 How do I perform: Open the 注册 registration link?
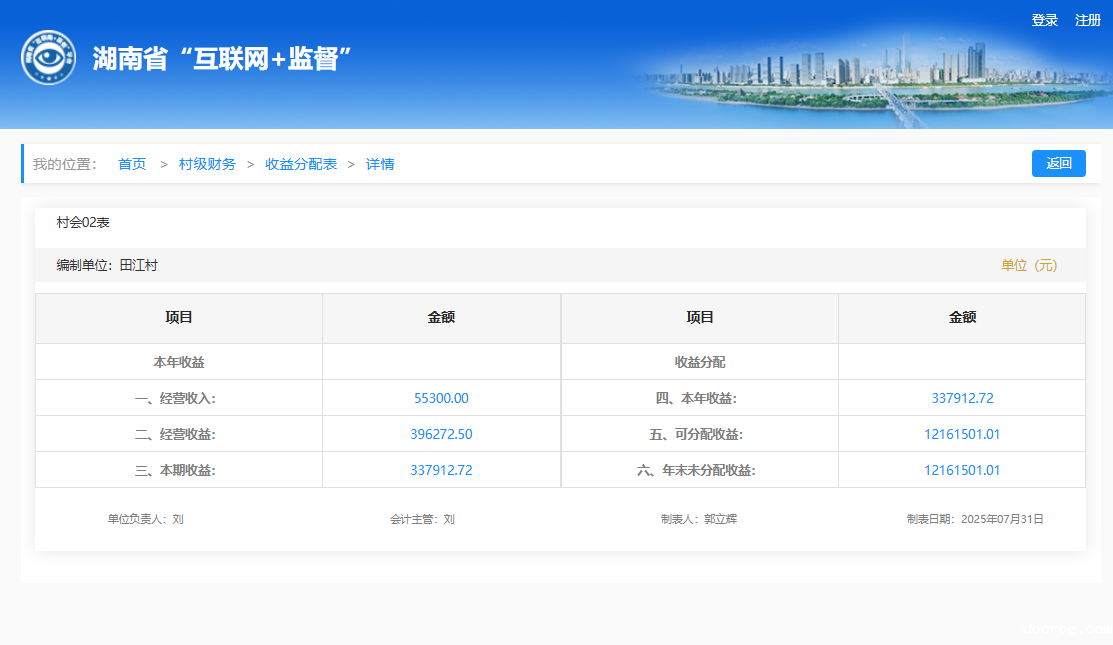[1087, 20]
